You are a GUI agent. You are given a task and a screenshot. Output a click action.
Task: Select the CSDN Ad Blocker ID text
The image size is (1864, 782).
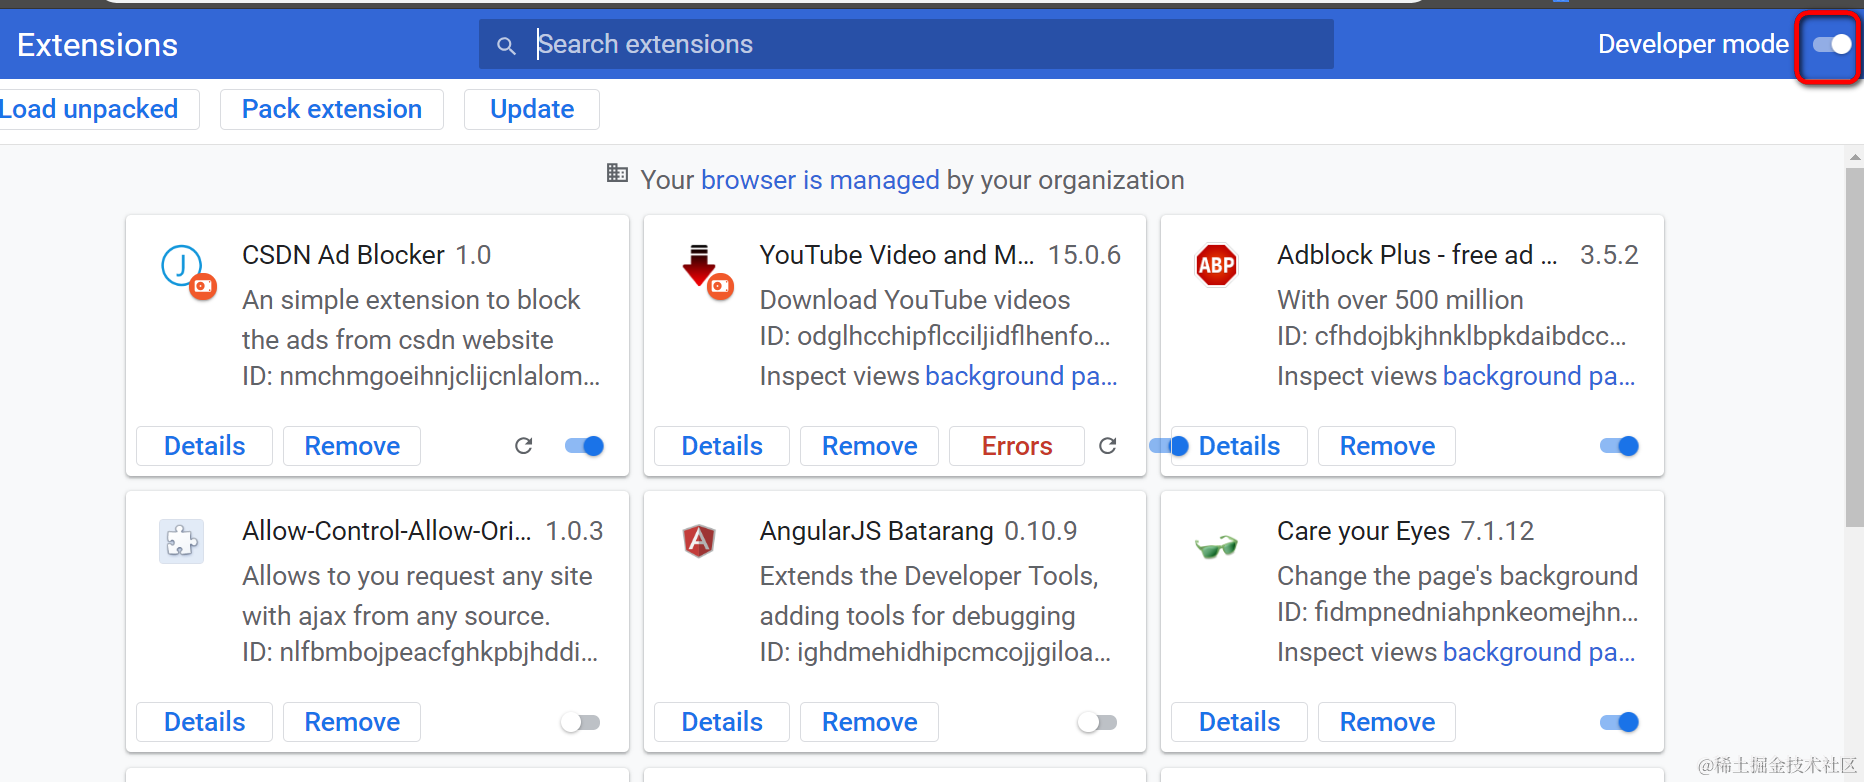click(421, 376)
